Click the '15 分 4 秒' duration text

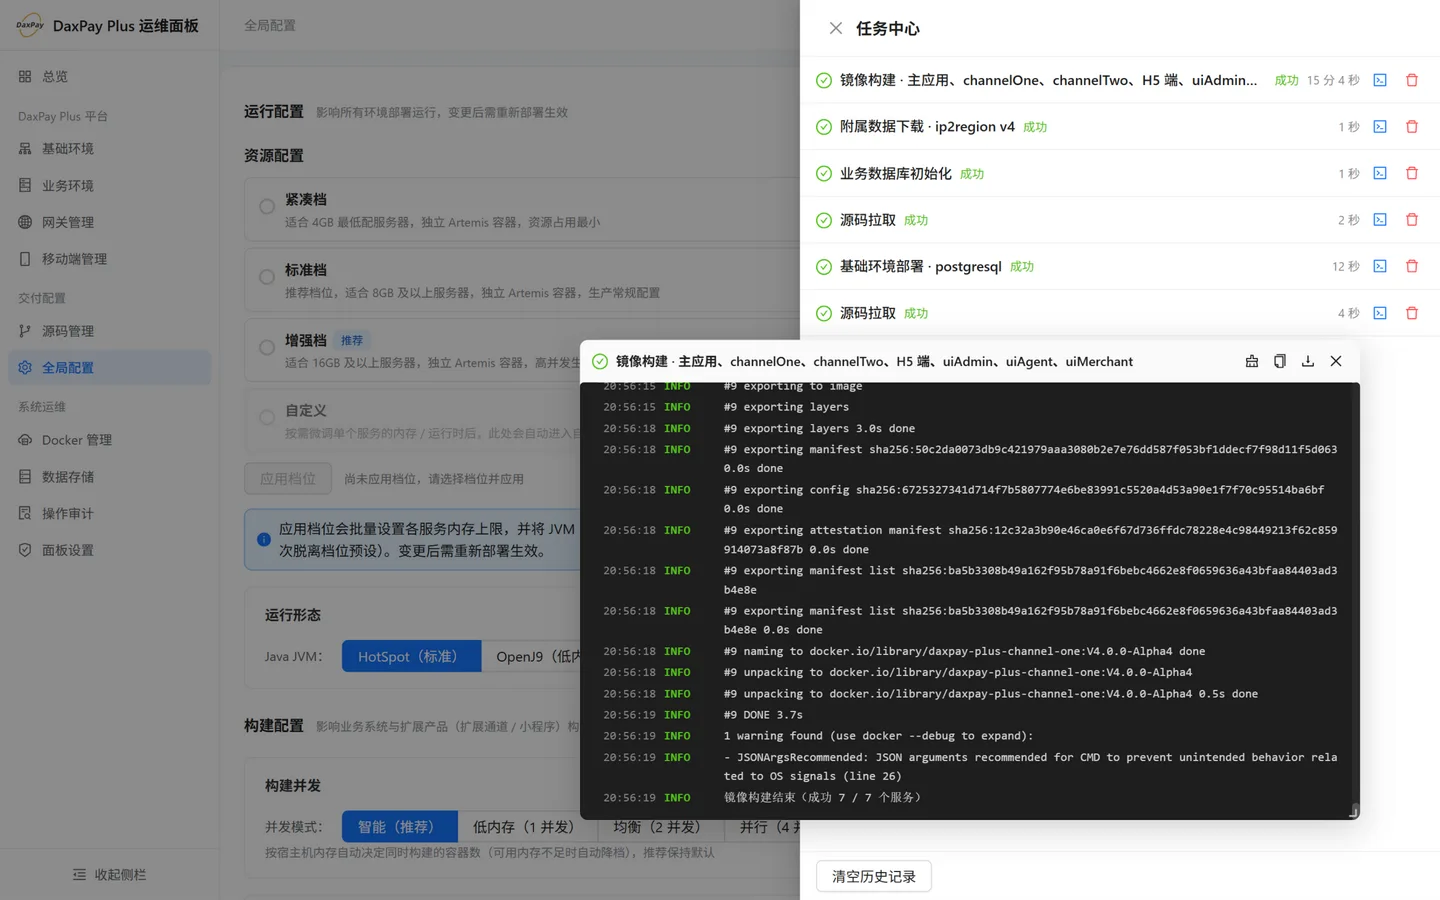click(1333, 80)
